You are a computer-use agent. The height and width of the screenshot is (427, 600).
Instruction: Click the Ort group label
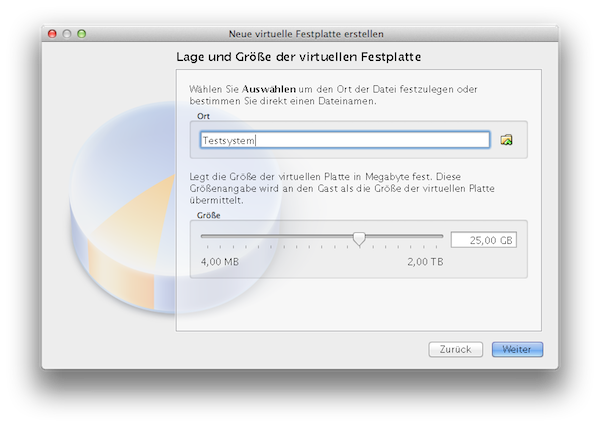coord(203,116)
